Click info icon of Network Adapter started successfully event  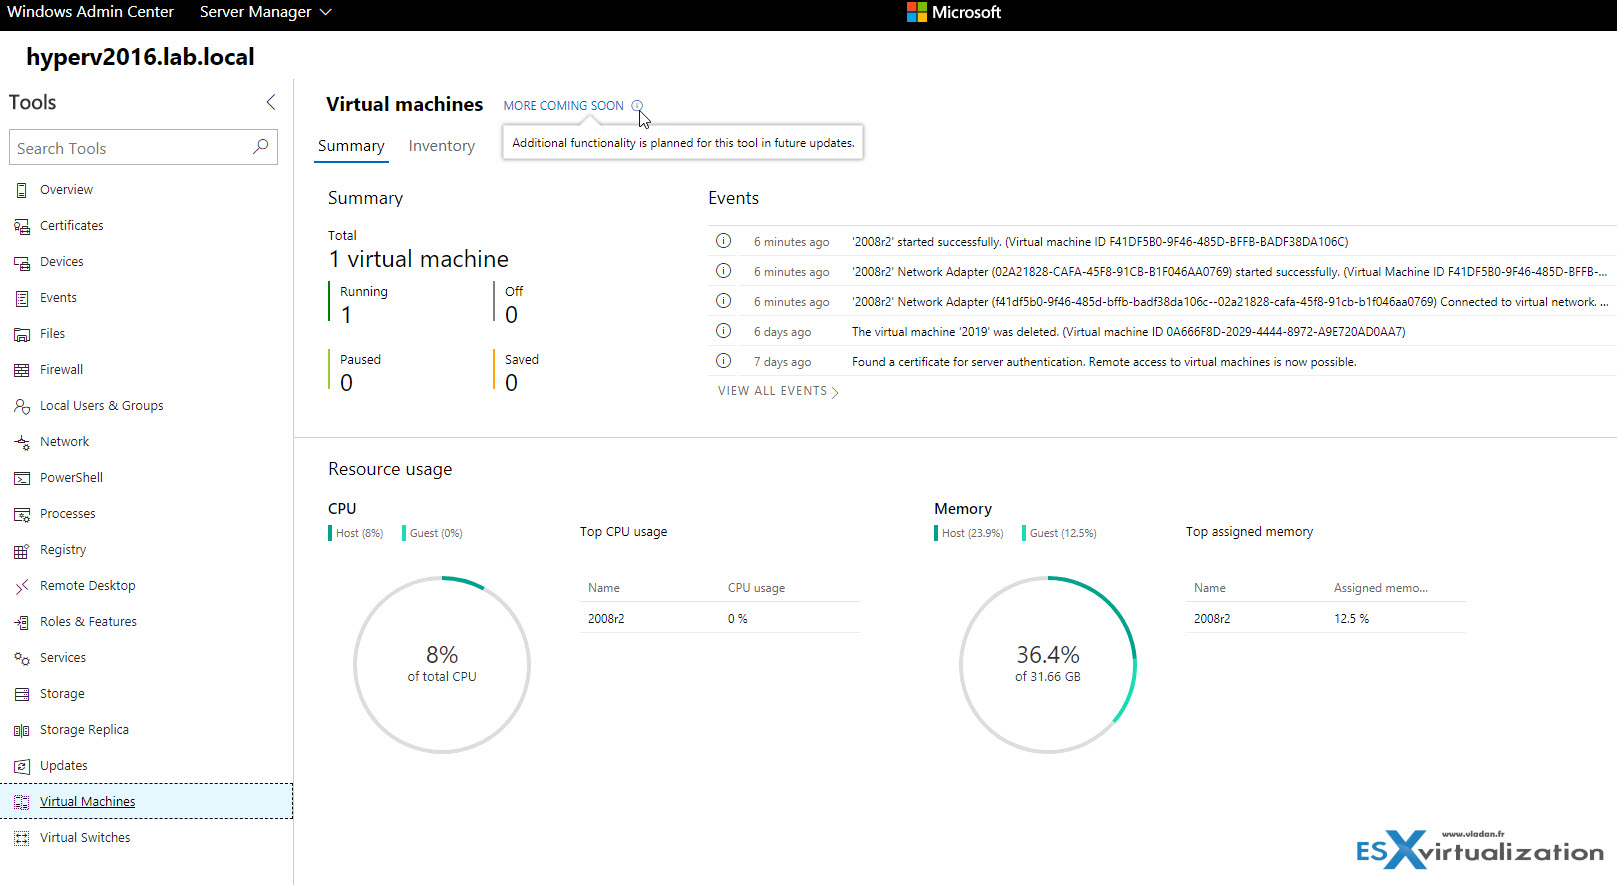[724, 271]
